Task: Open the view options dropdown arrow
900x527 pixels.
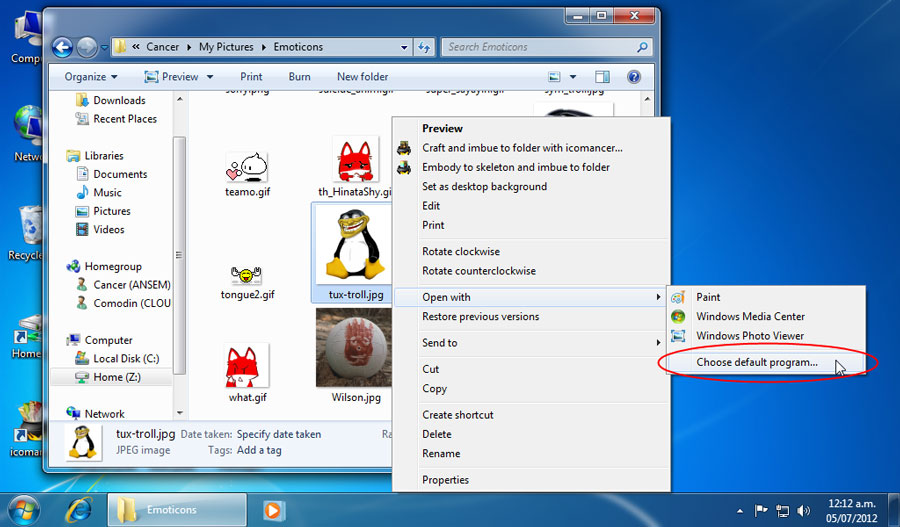Action: (x=572, y=77)
